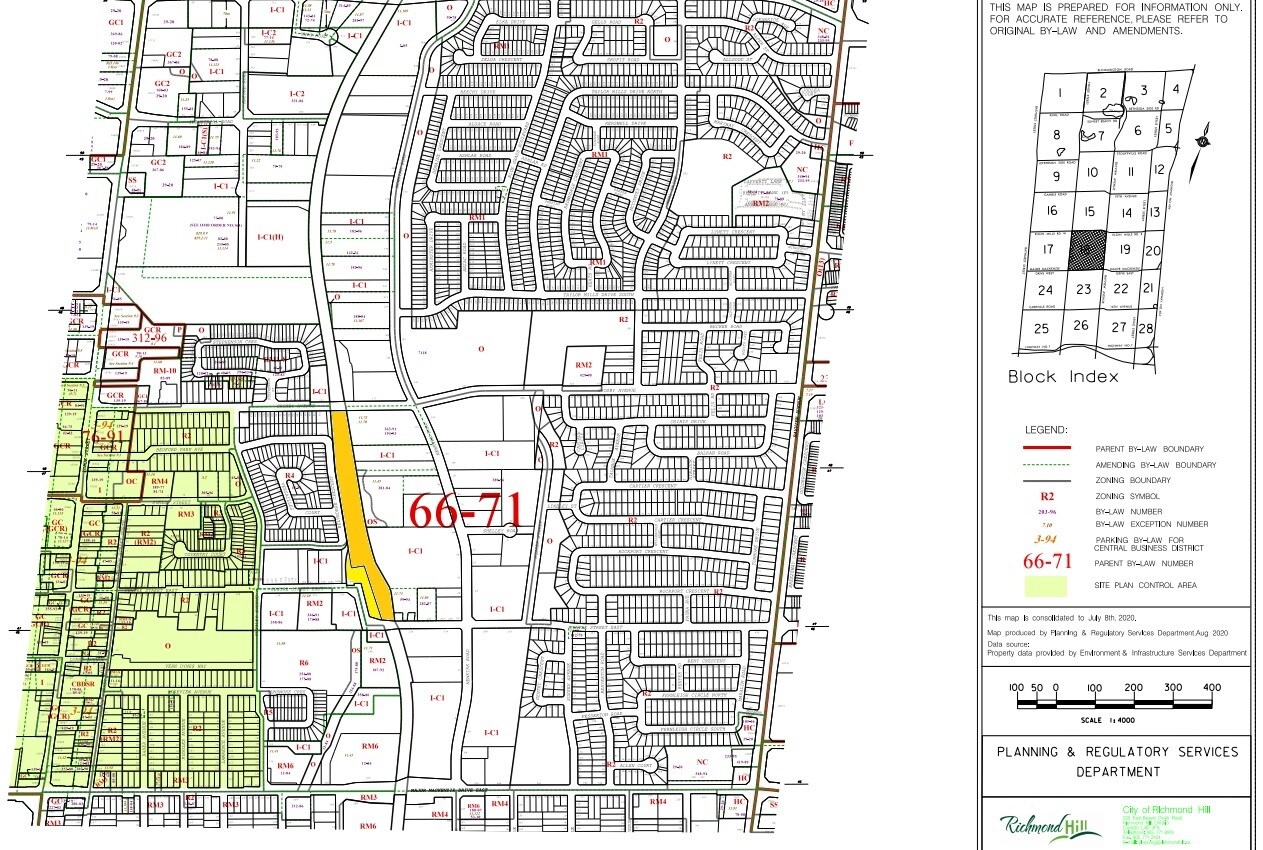This screenshot has height=850, width=1263.
Task: Click the orange 3-94 parking by-law symbol in legend
Action: point(1047,540)
